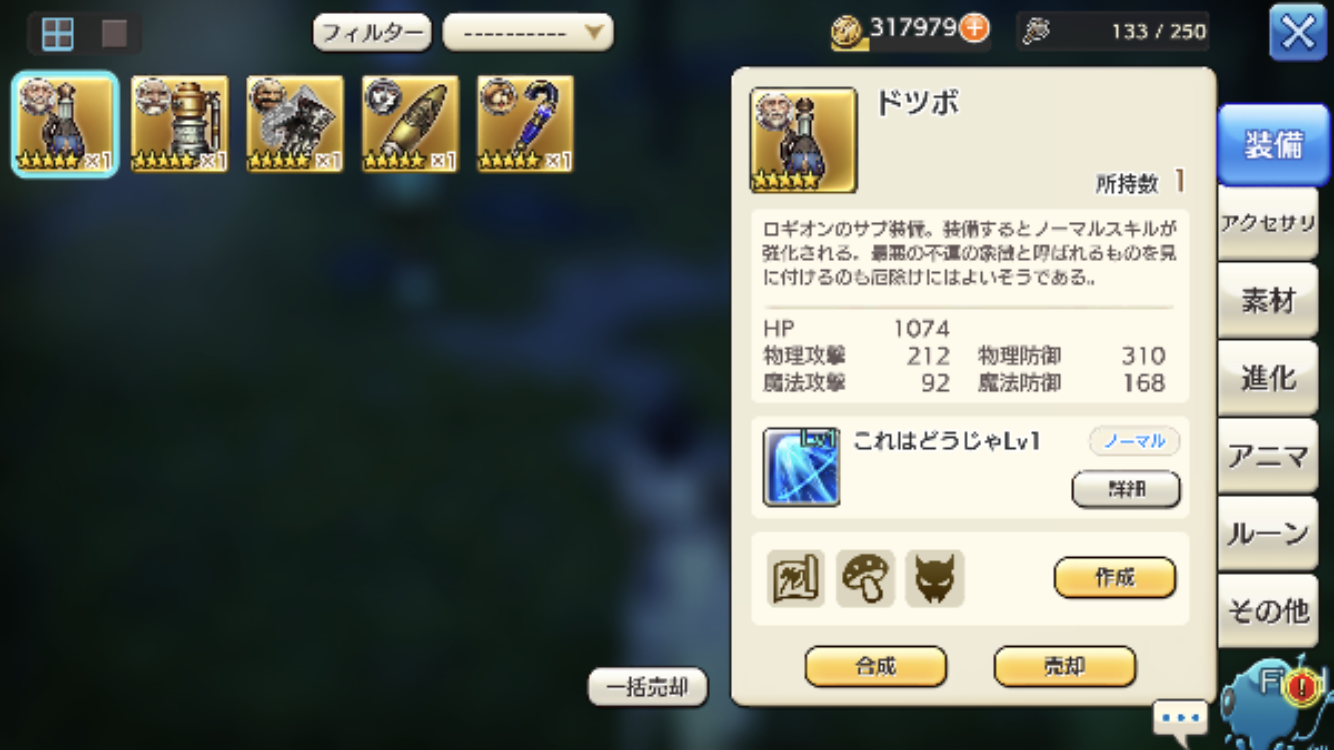Switch to single large view icon

click(114, 34)
